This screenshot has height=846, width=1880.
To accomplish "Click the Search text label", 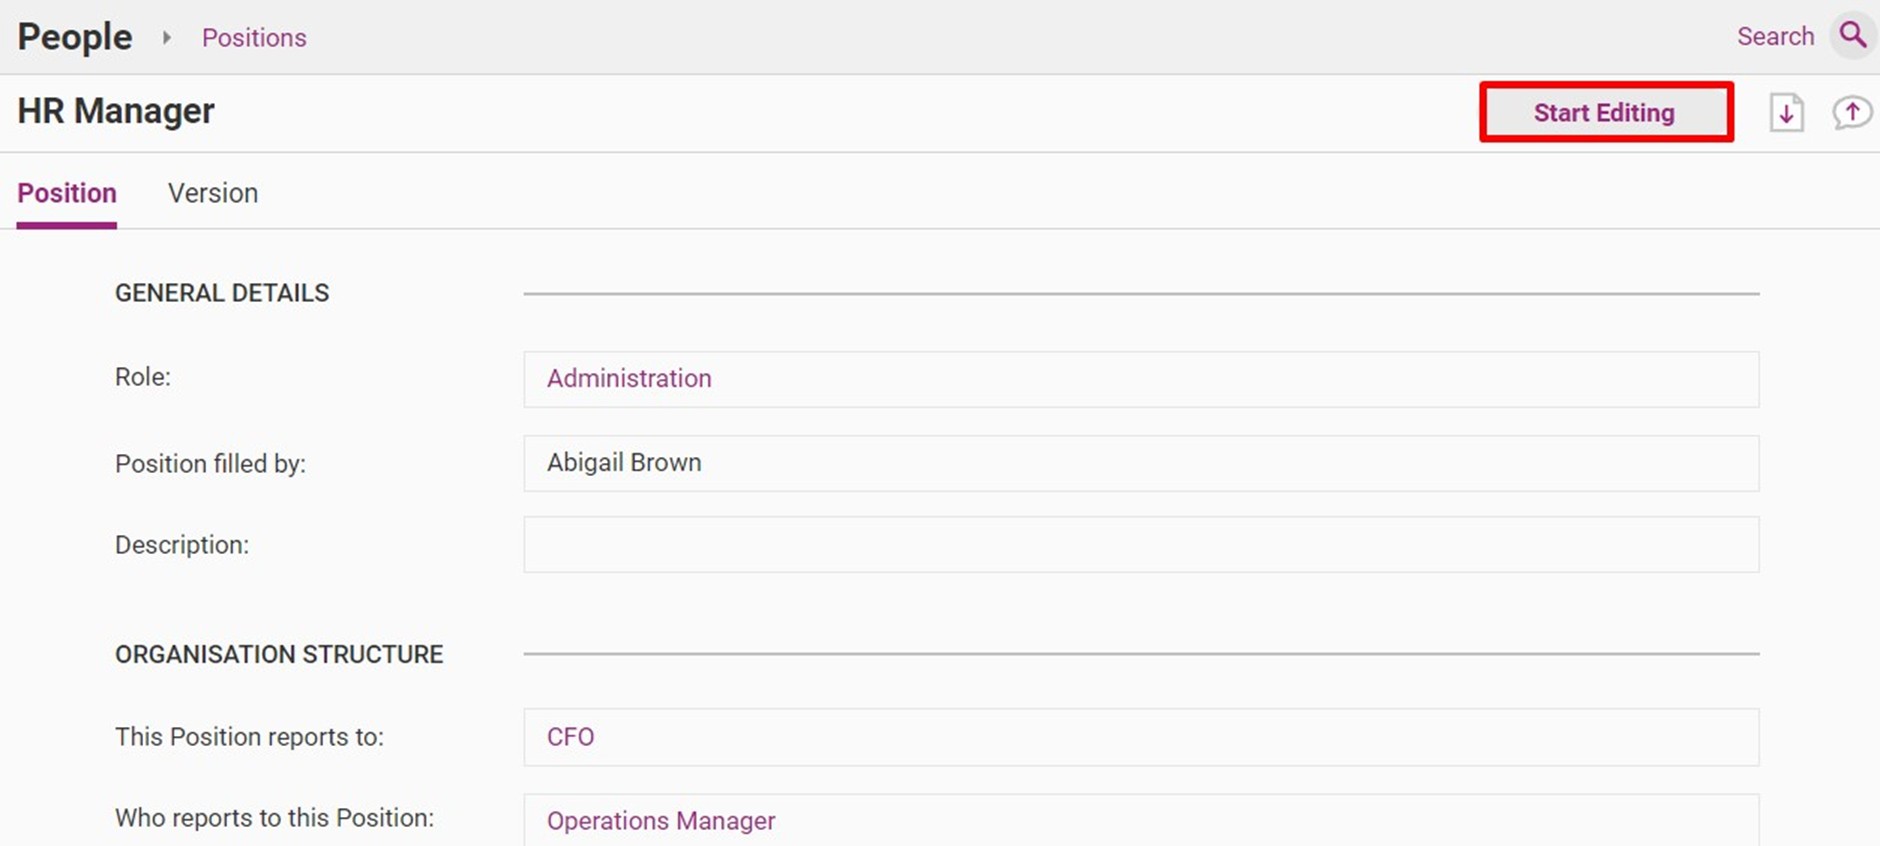I will pos(1775,36).
